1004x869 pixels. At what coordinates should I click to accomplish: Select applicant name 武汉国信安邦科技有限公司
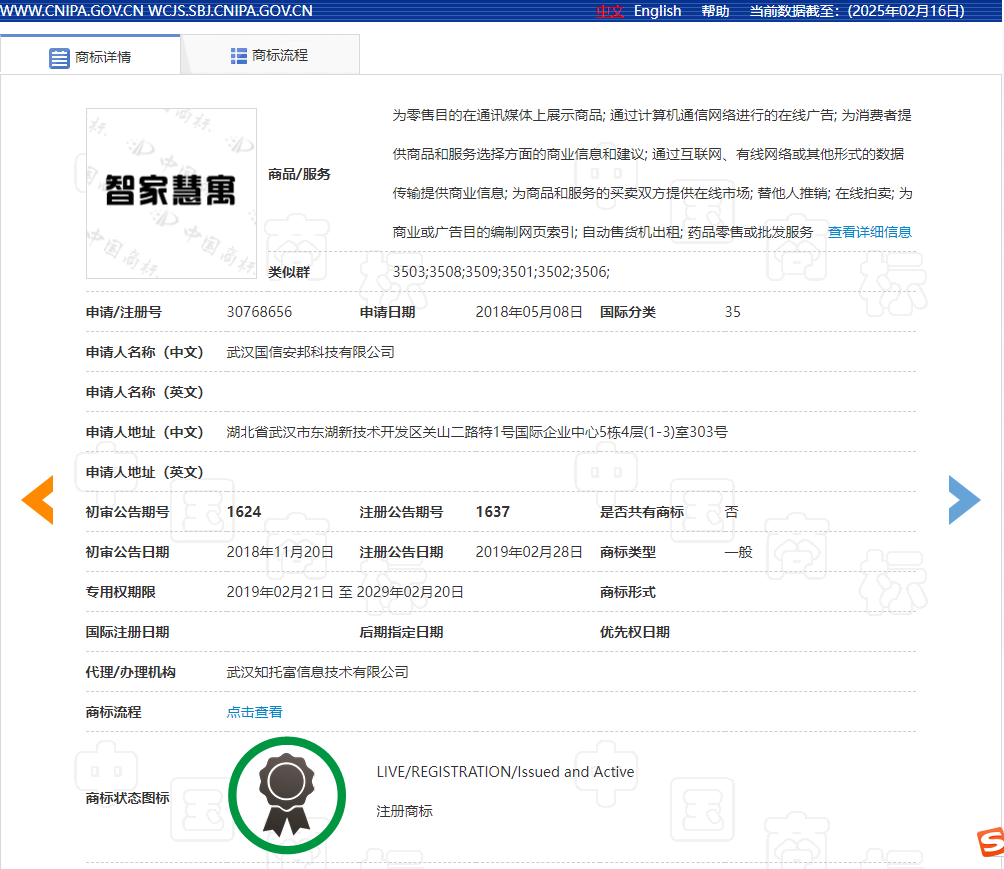point(311,352)
